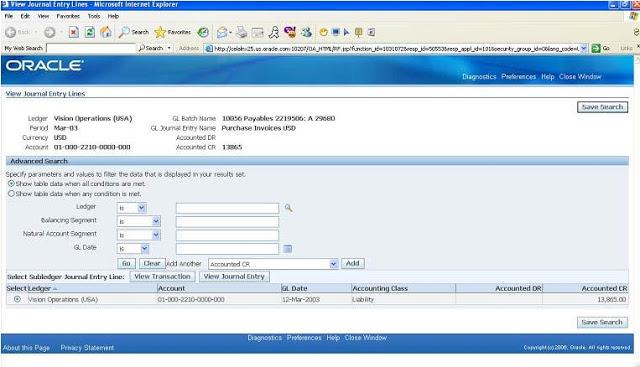Click the browser Refresh icon

click(x=90, y=32)
